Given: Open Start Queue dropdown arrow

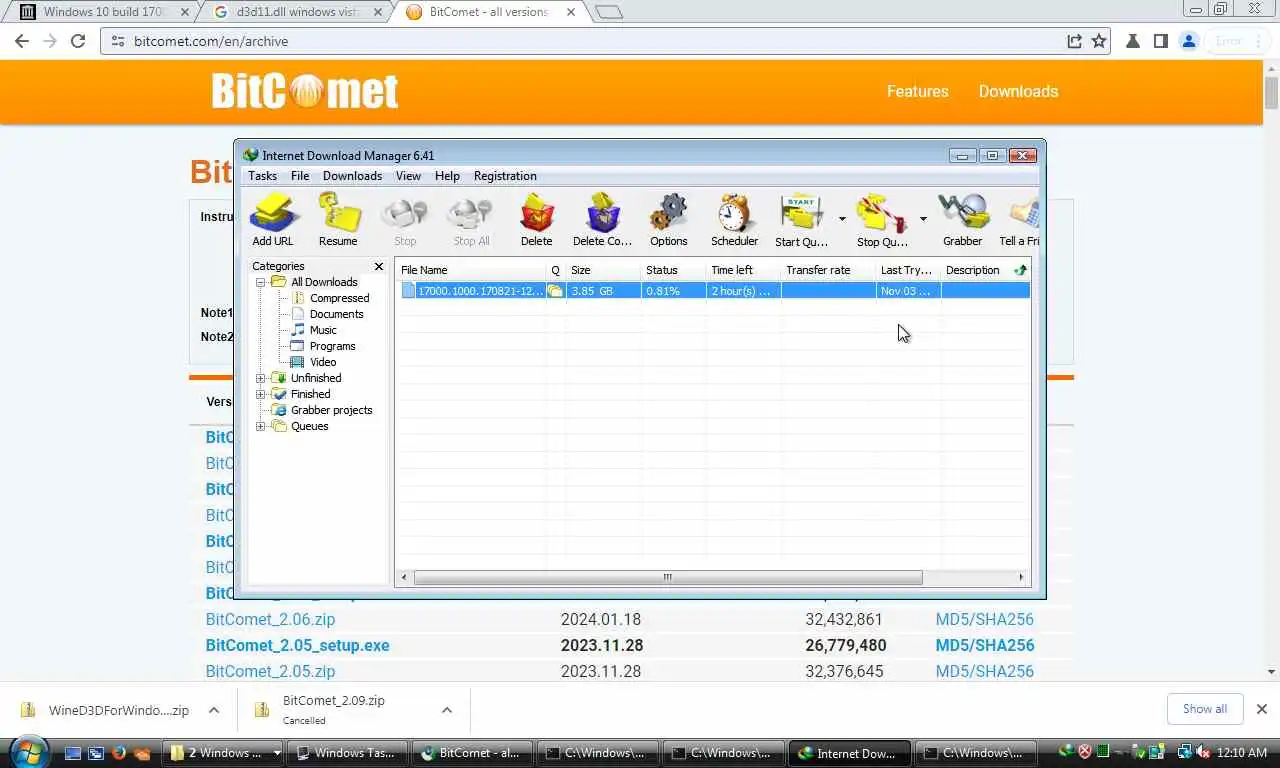Looking at the screenshot, I should pyautogui.click(x=842, y=219).
